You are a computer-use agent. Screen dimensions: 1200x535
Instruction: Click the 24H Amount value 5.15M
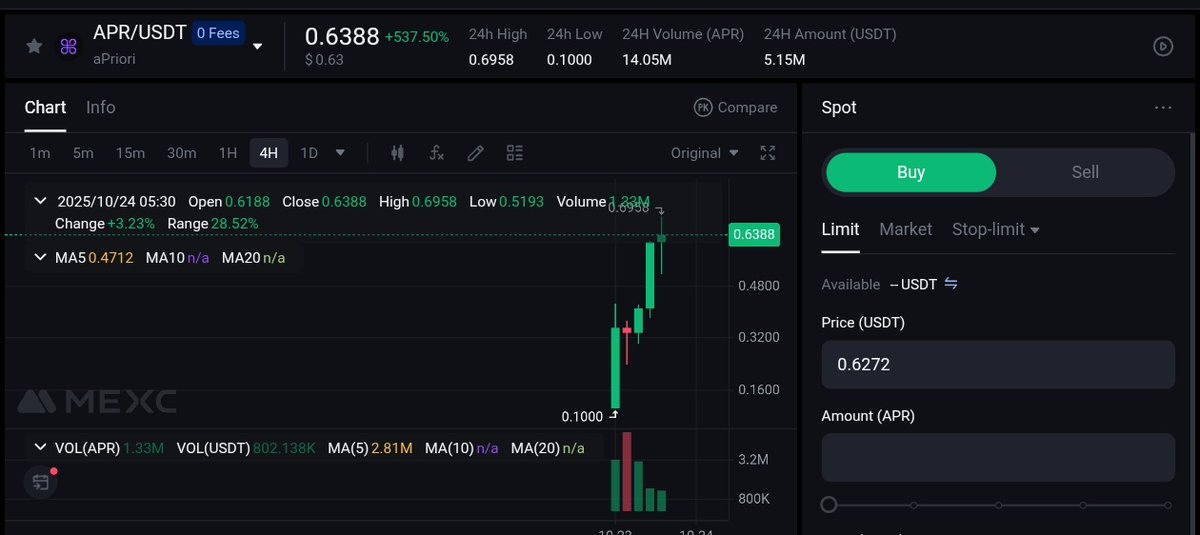pos(785,60)
